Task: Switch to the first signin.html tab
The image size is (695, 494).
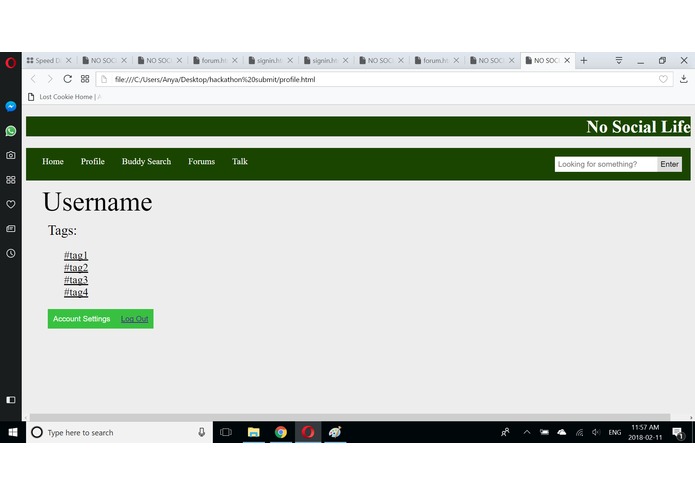Action: (269, 60)
